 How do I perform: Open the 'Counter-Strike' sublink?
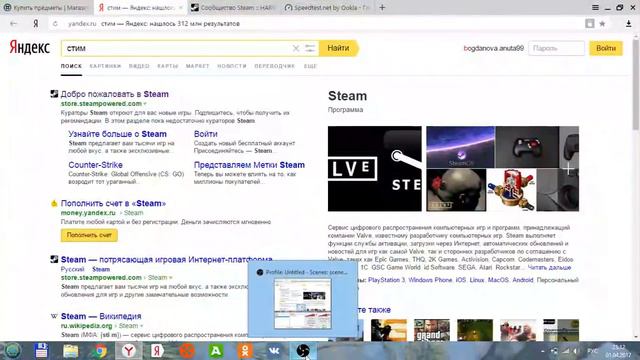(96, 165)
